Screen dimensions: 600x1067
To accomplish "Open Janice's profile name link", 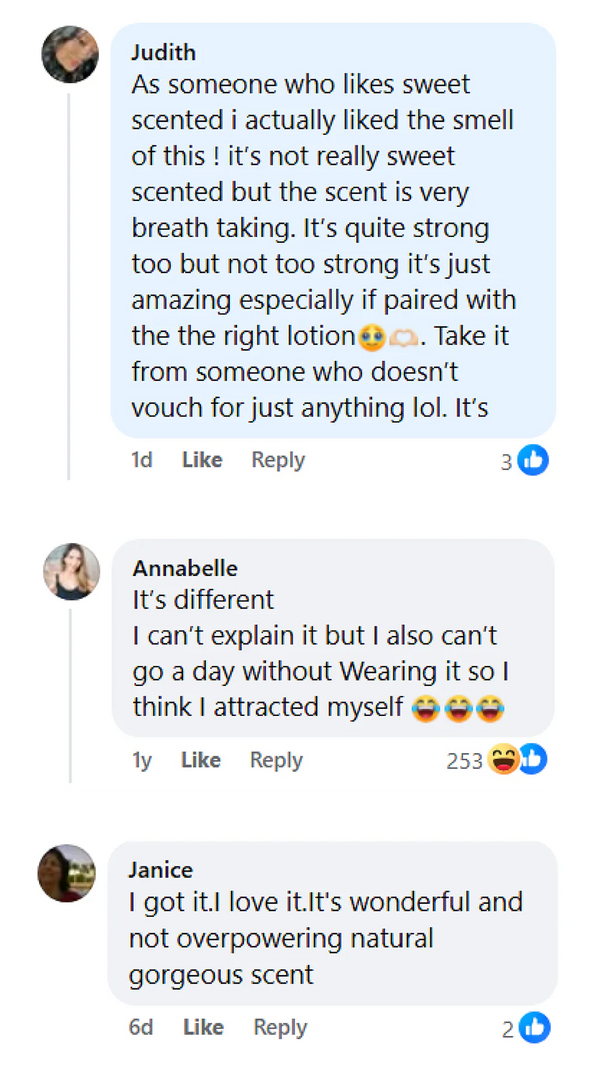I will [161, 870].
